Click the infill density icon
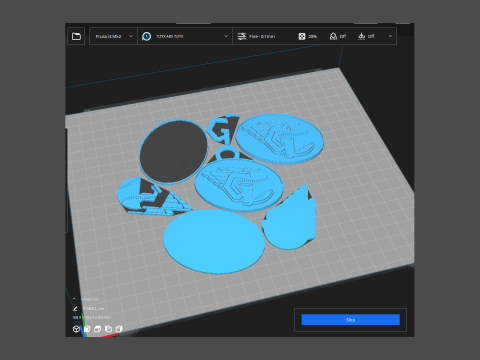 click(302, 36)
